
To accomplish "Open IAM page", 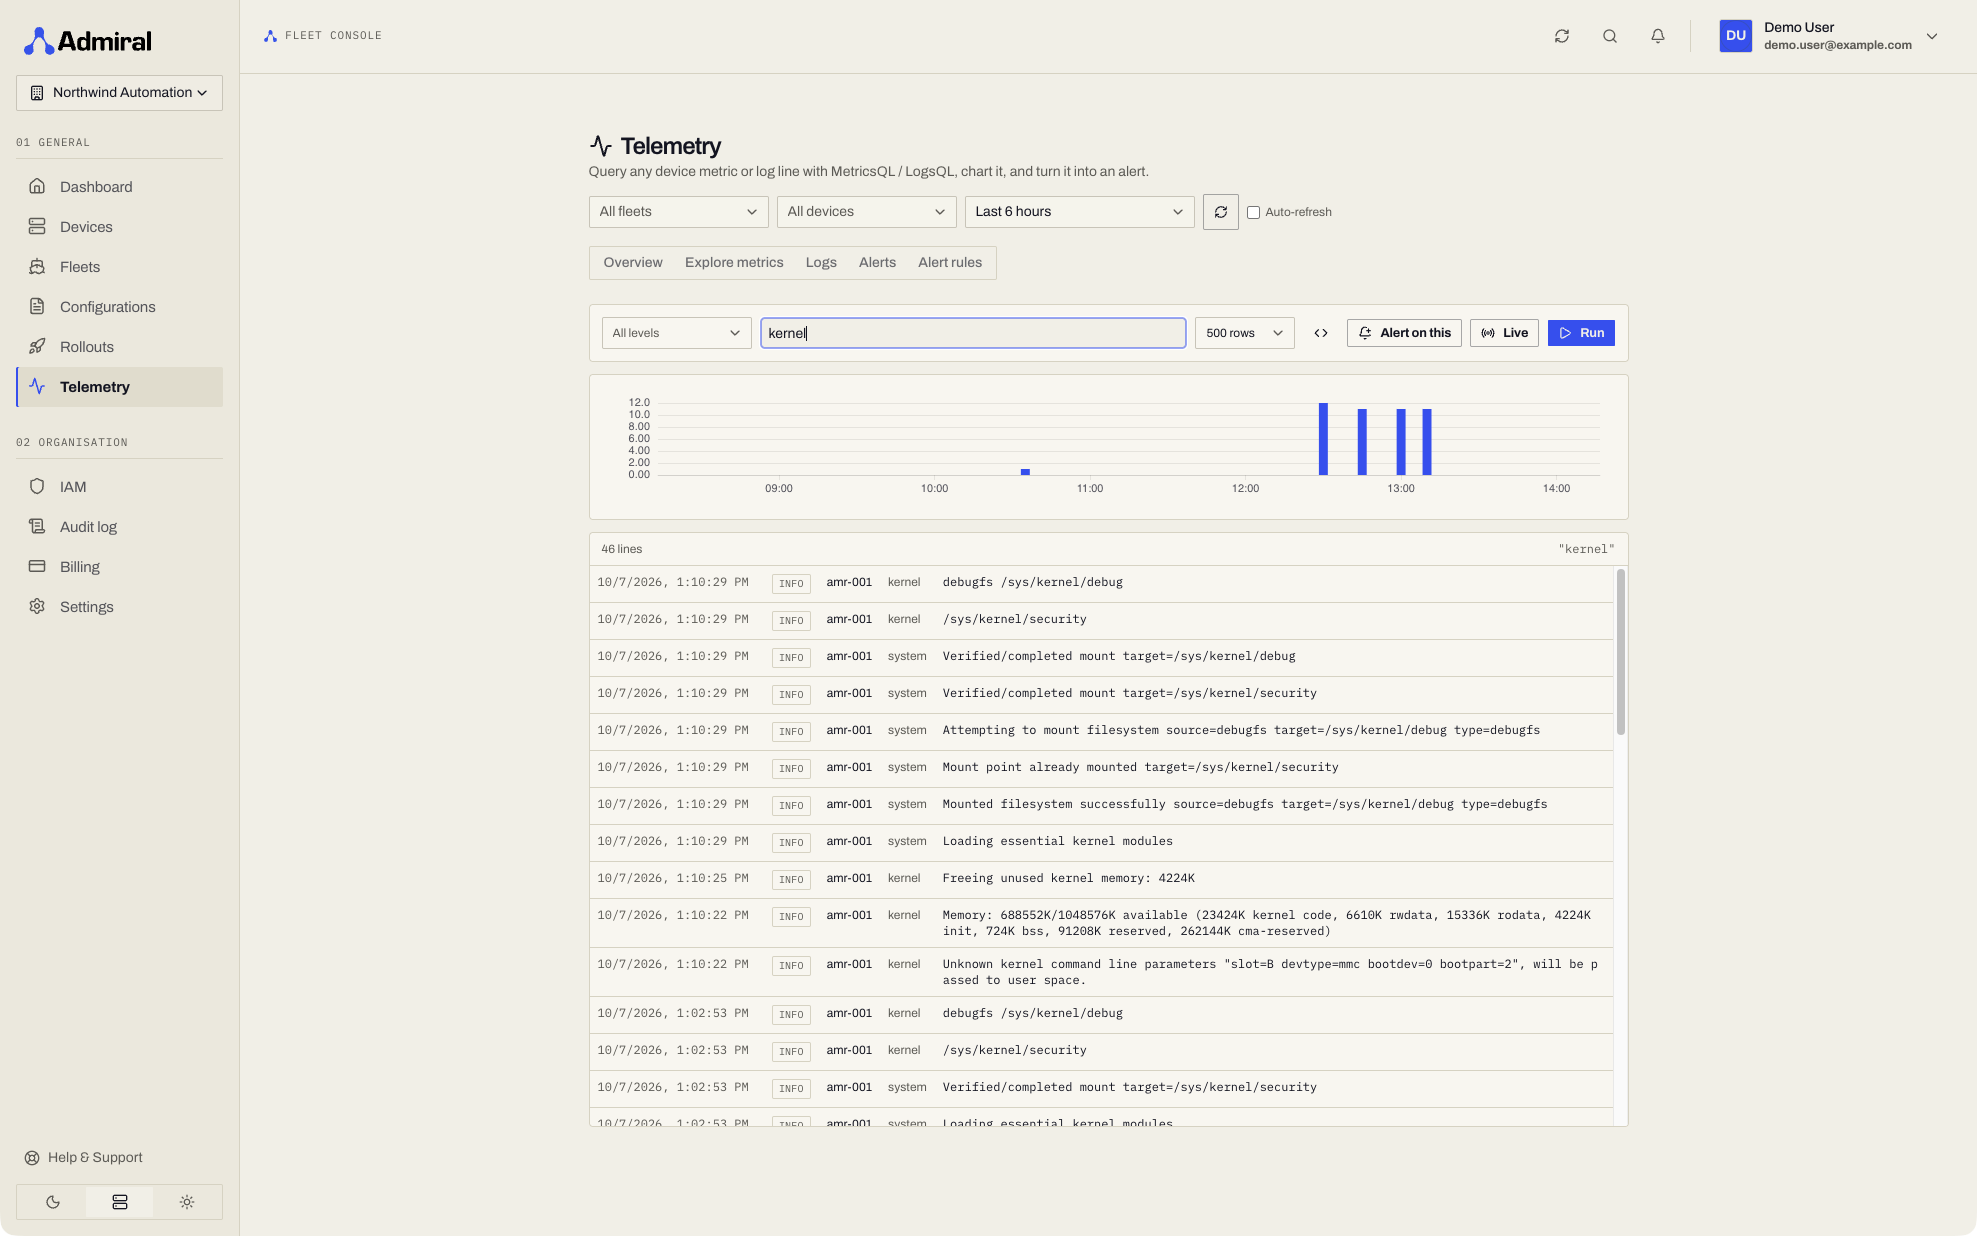I will (x=119, y=487).
